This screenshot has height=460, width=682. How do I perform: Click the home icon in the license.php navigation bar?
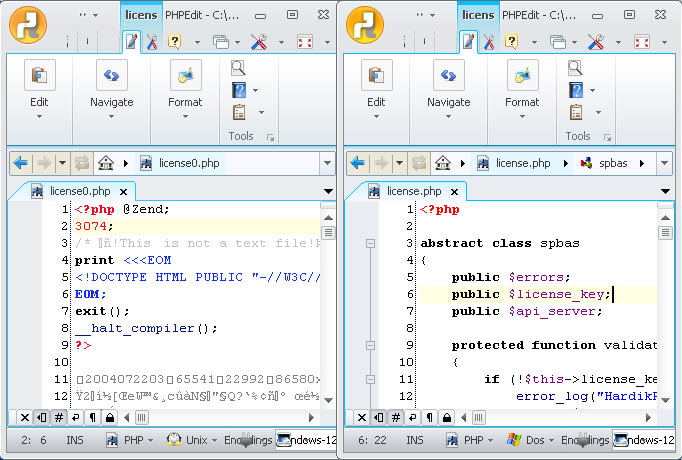(x=443, y=163)
